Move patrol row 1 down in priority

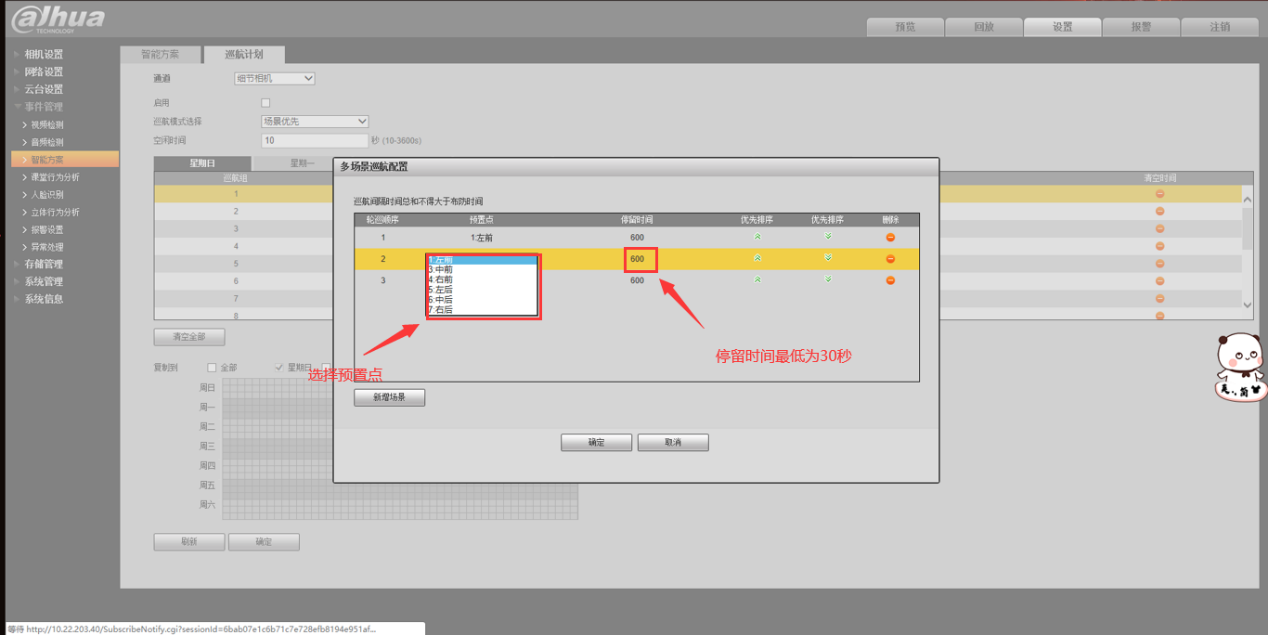coord(827,237)
